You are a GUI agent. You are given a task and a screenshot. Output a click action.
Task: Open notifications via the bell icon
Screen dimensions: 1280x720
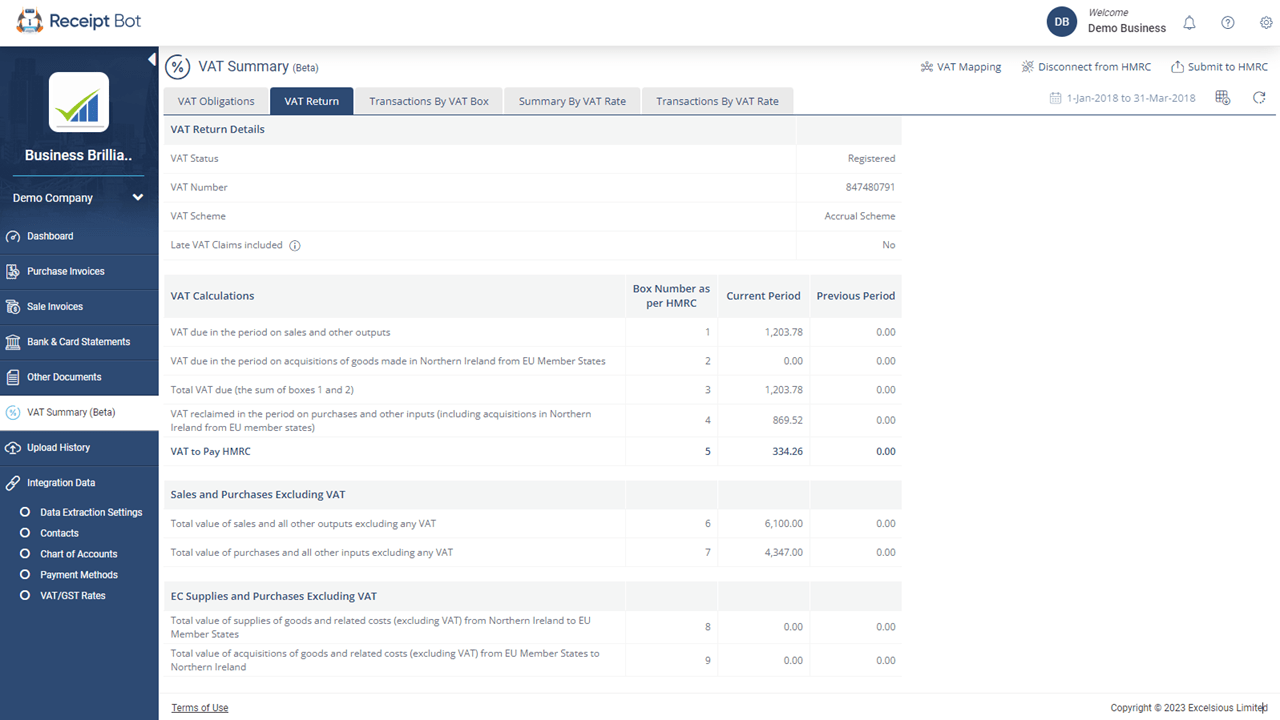click(1189, 22)
